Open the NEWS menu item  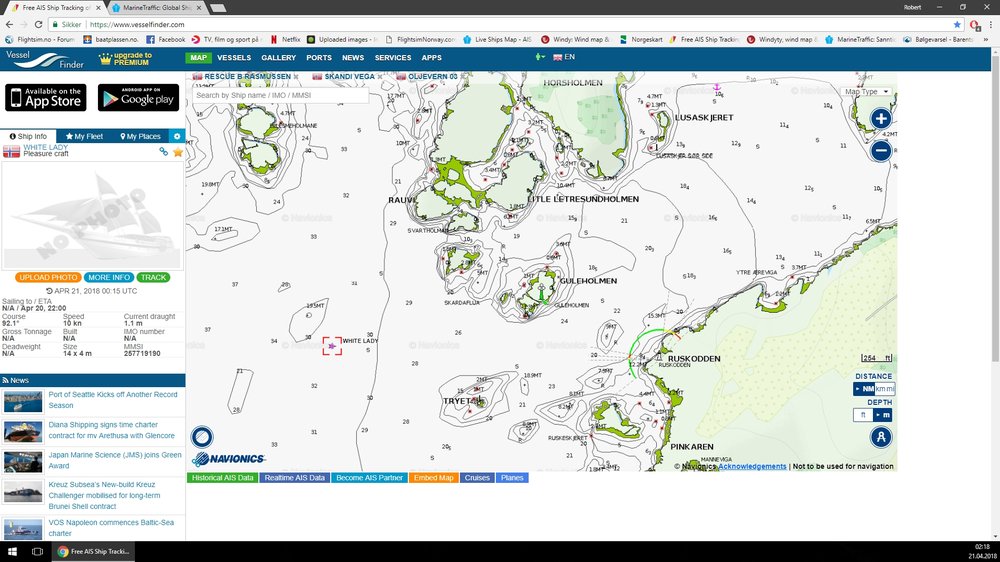click(x=353, y=57)
